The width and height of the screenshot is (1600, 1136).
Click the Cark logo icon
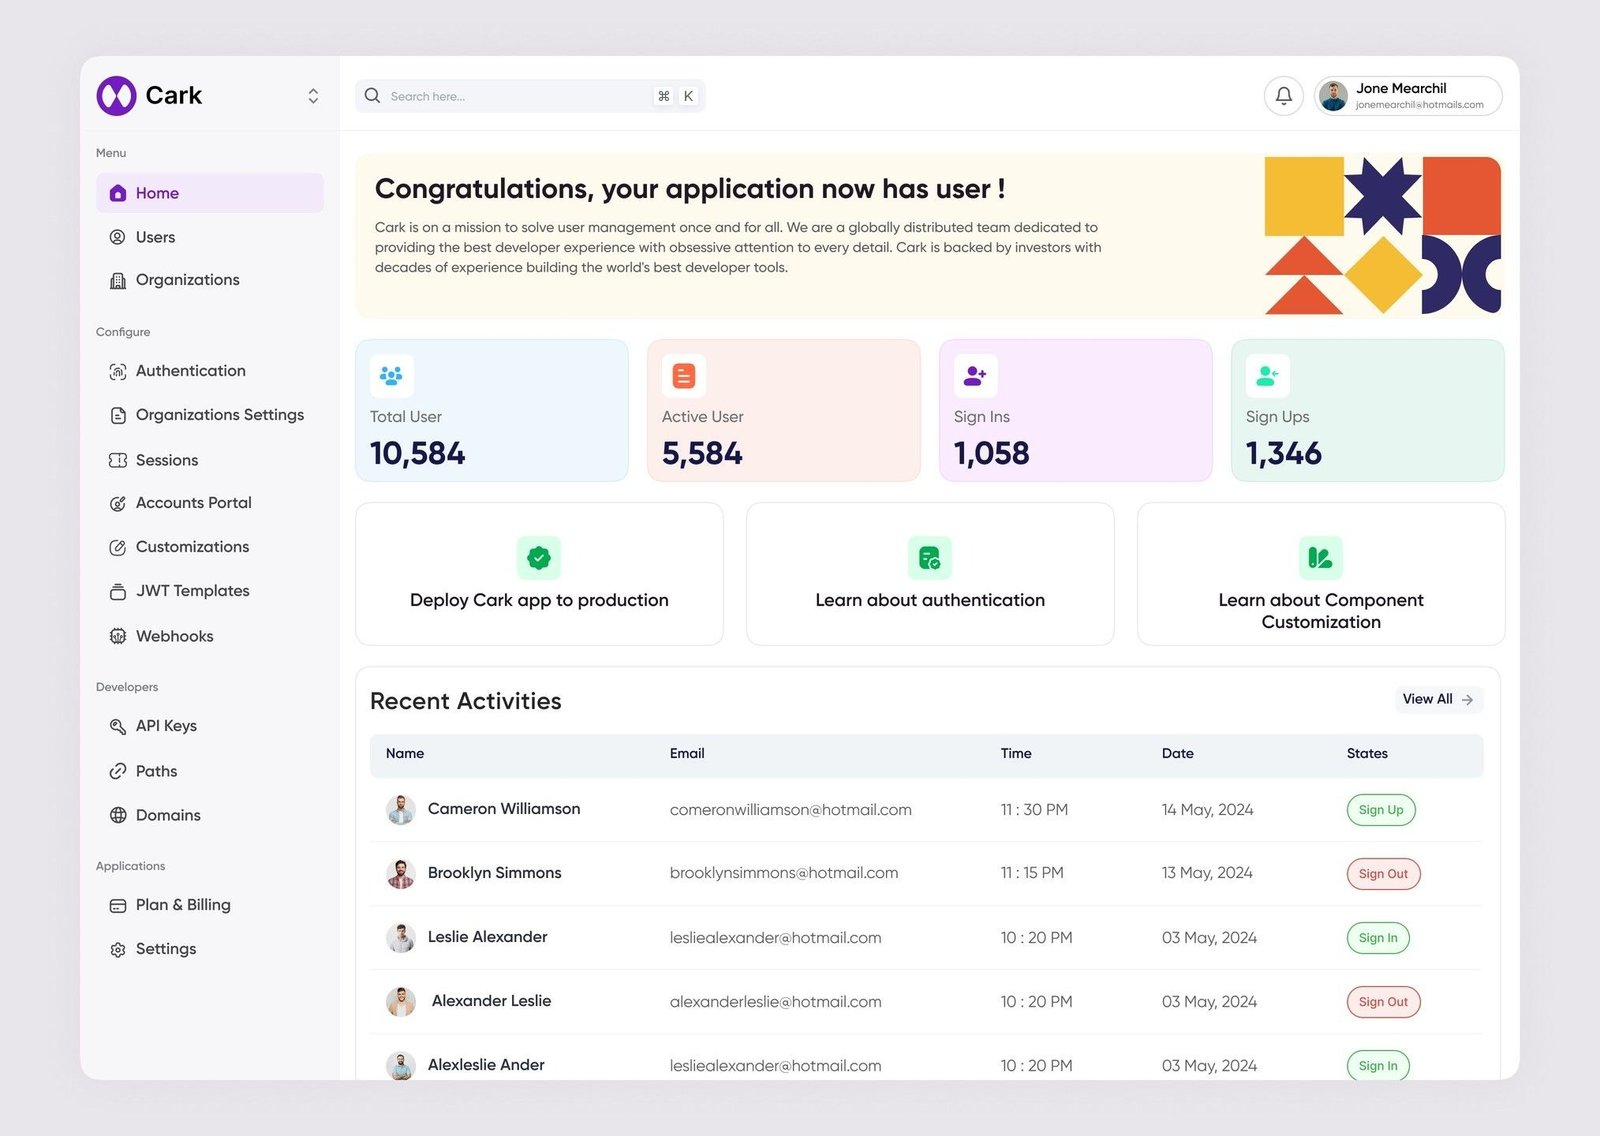(116, 96)
